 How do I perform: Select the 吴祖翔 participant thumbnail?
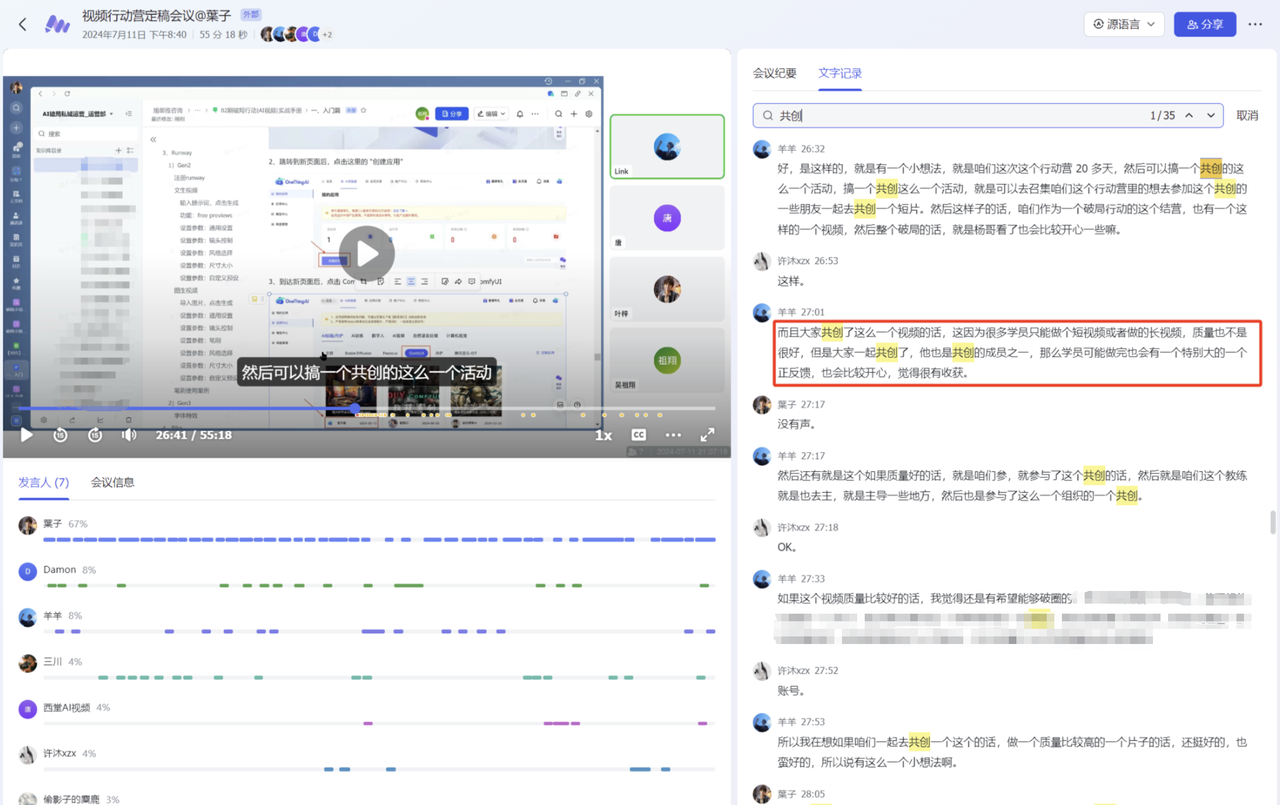(667, 360)
